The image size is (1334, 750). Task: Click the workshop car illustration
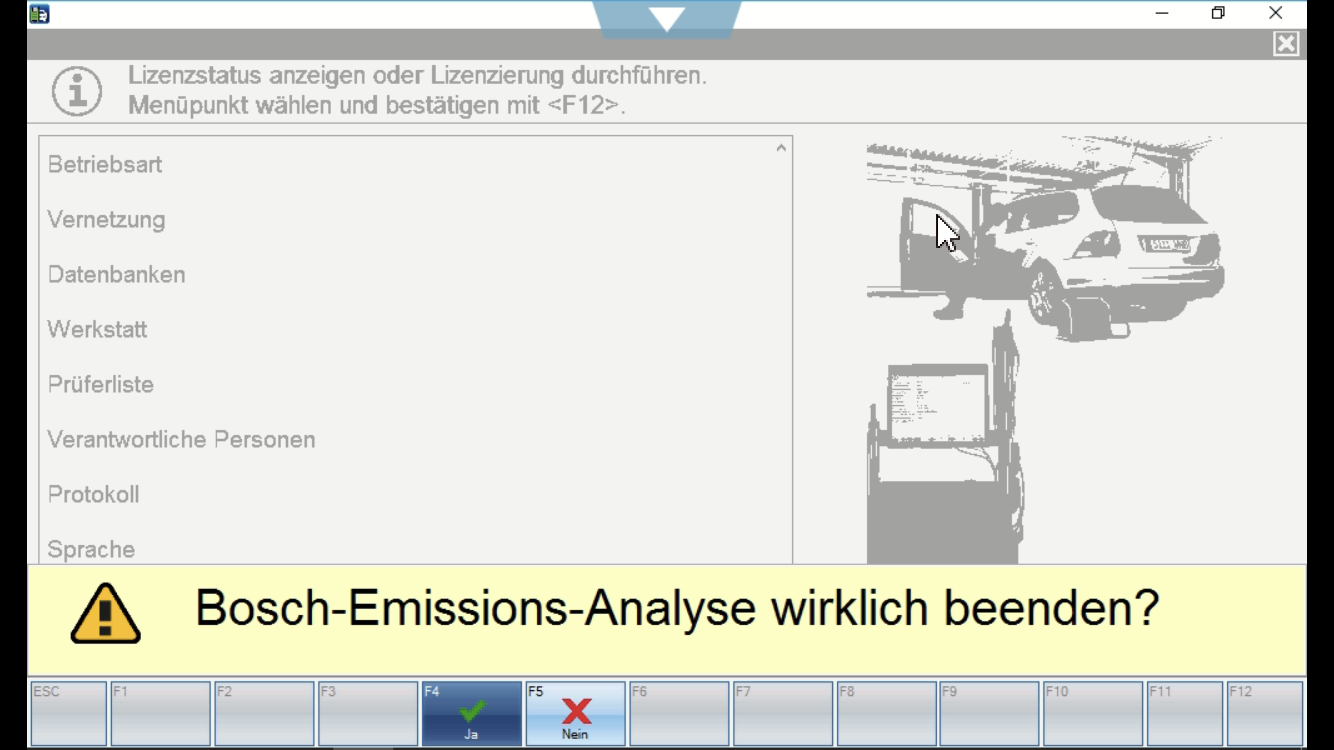pyautogui.click(x=1045, y=350)
